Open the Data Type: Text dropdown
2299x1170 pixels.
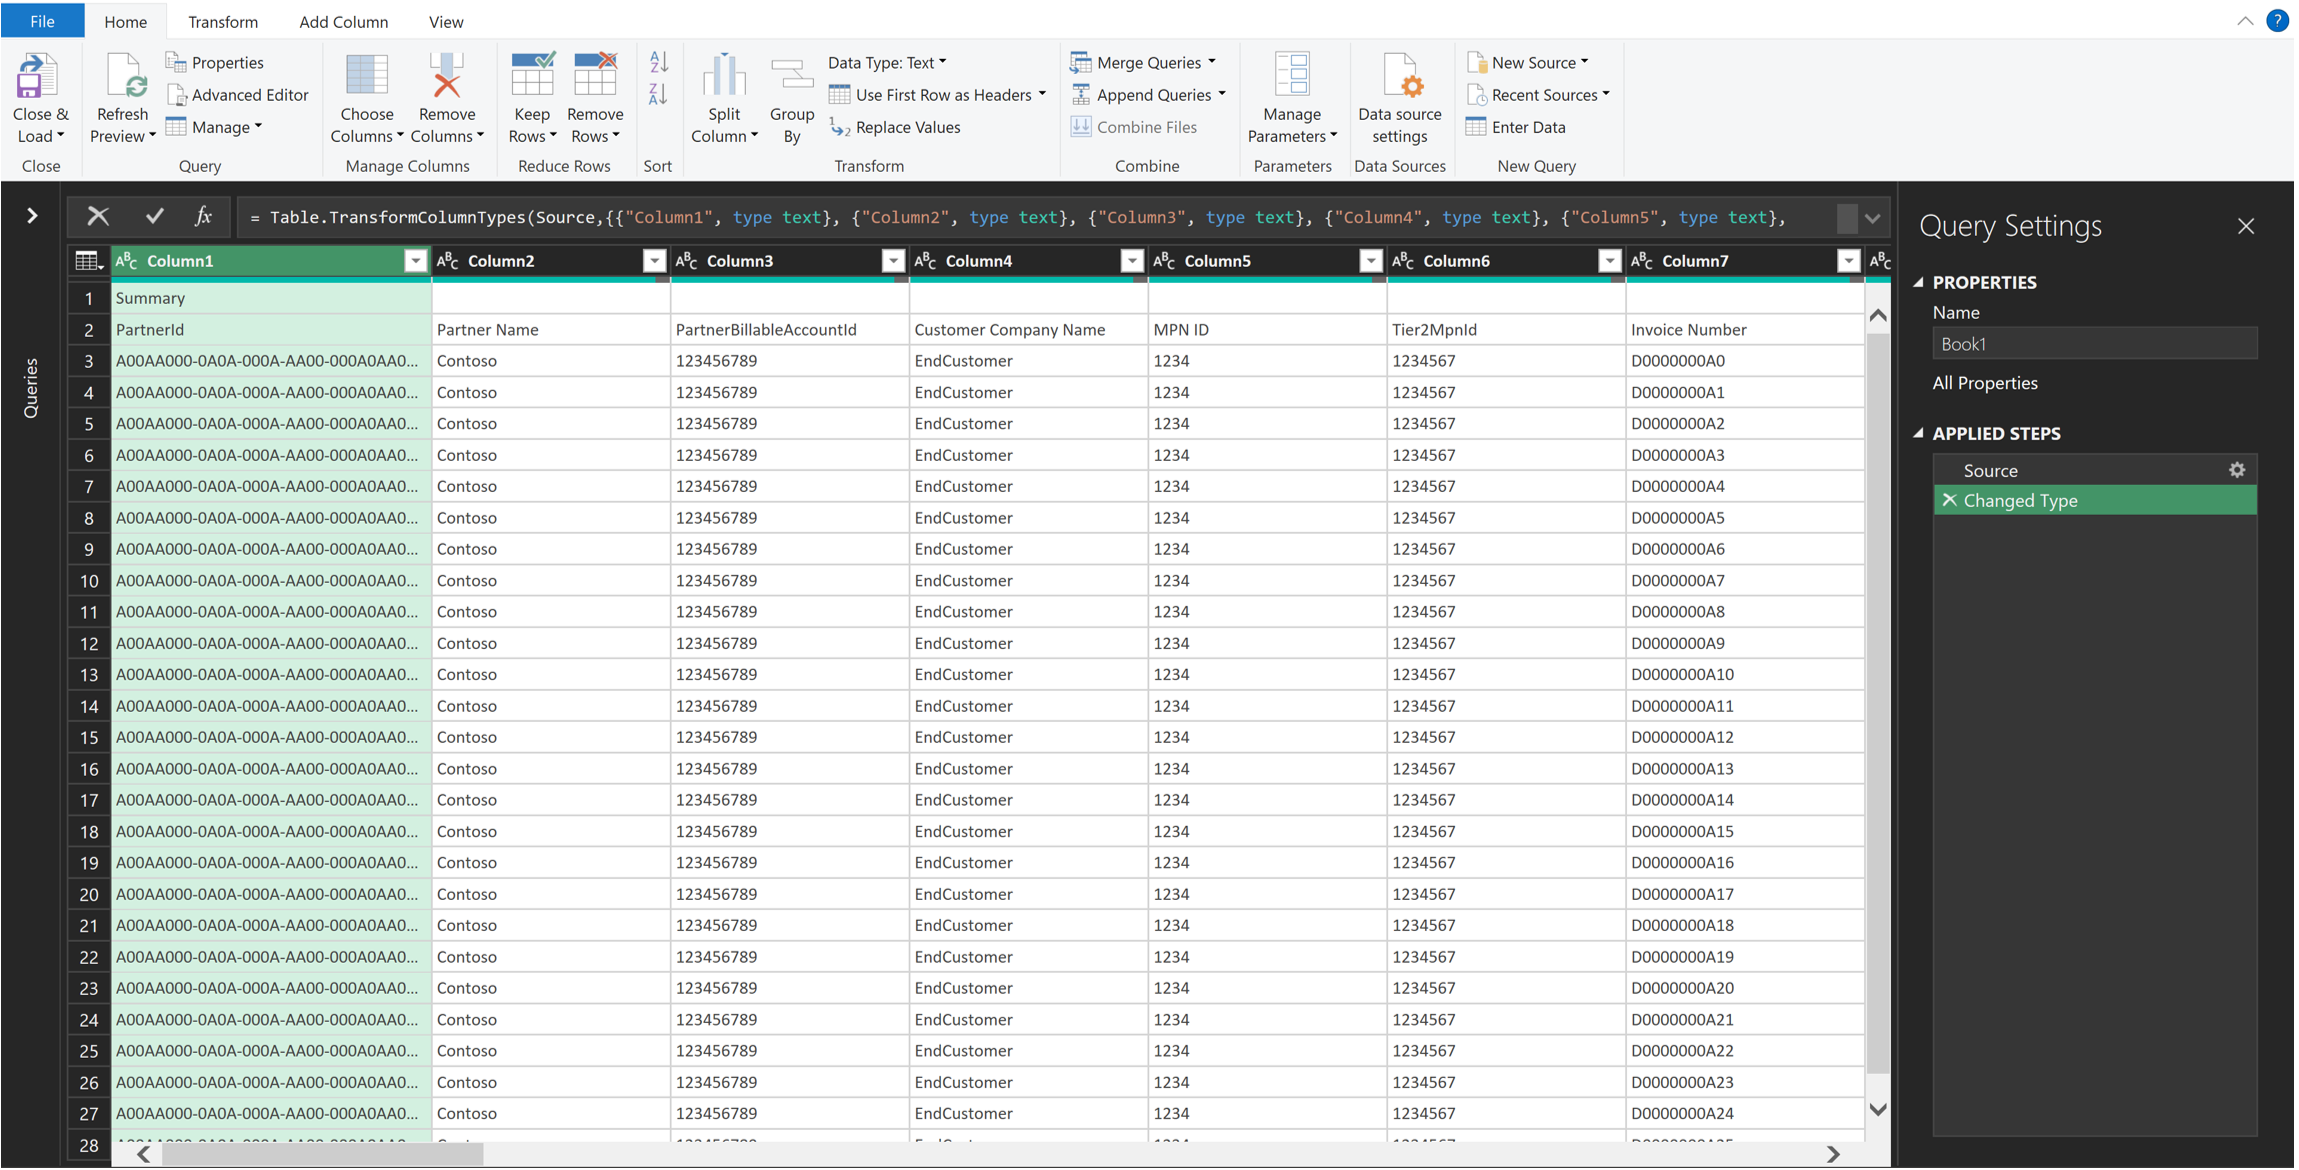point(887,62)
